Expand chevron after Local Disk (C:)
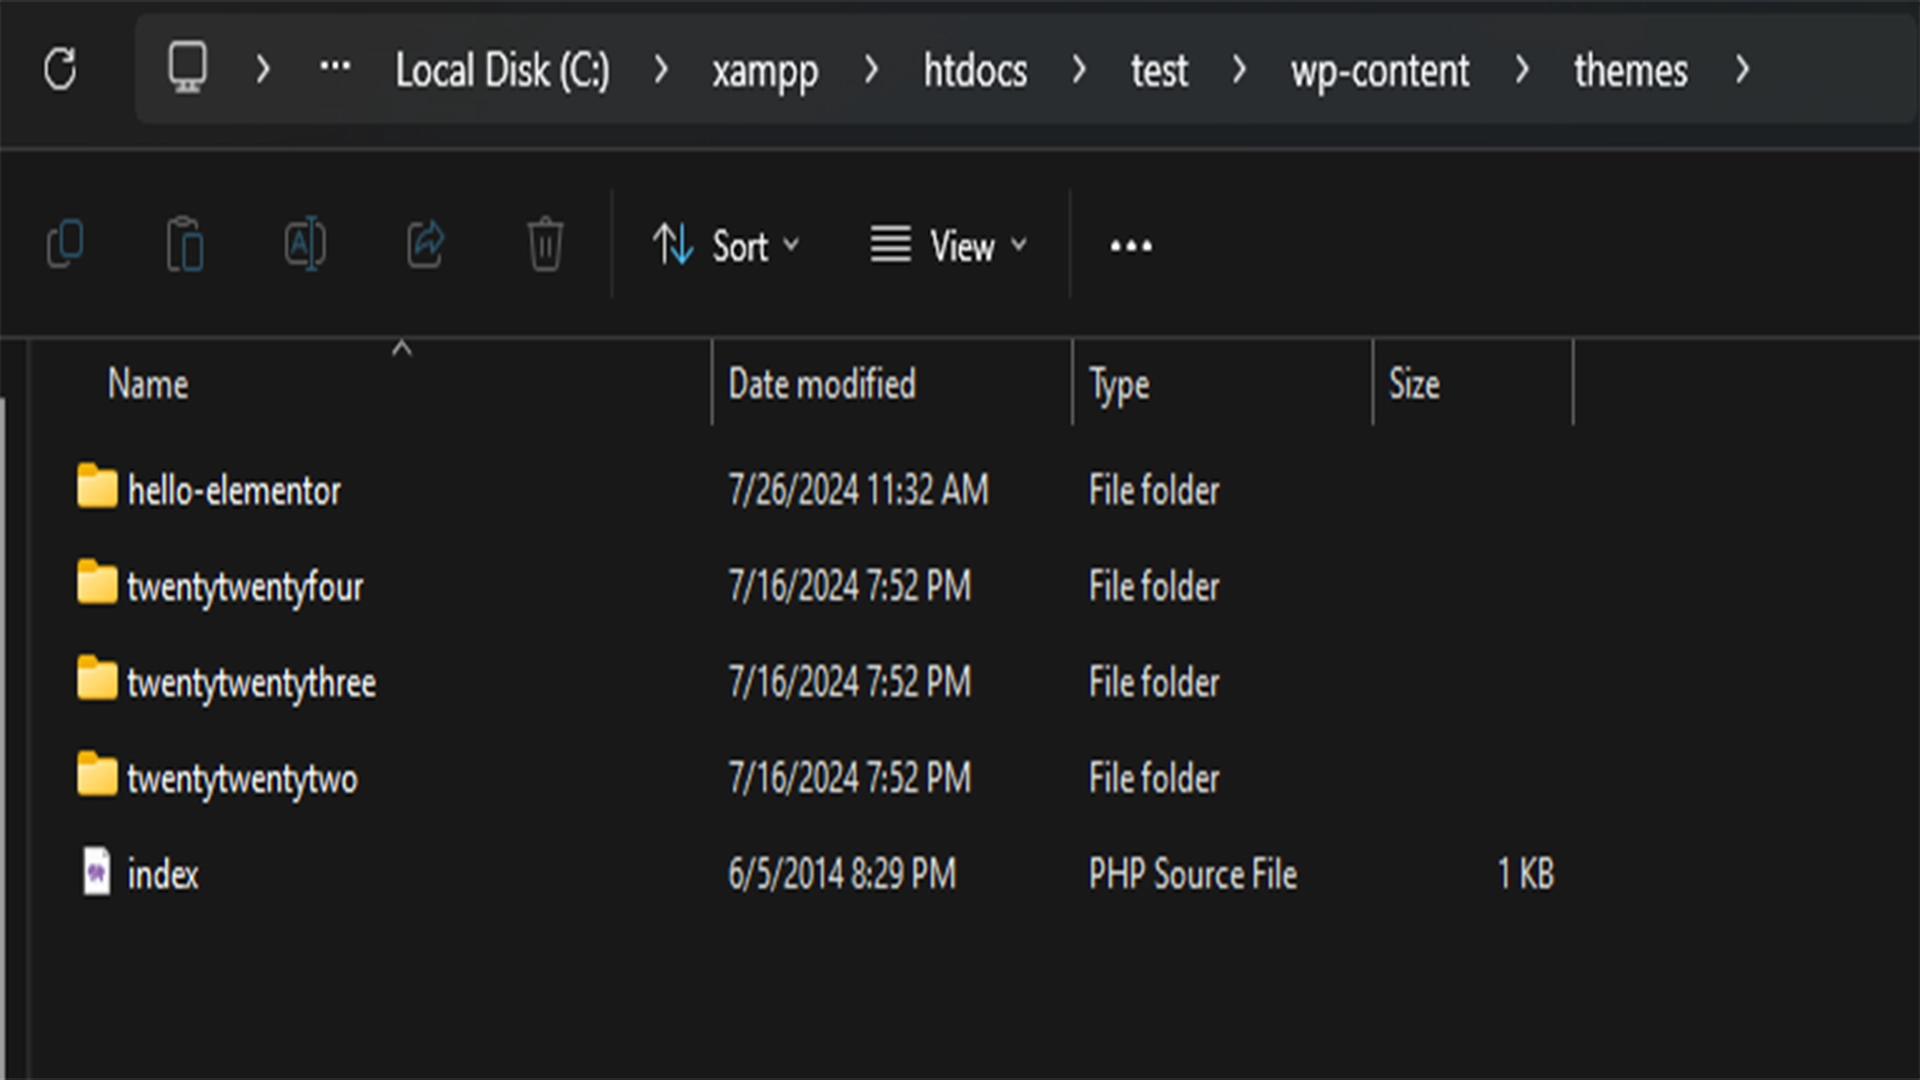Screen dimensions: 1920x1080 (661, 69)
